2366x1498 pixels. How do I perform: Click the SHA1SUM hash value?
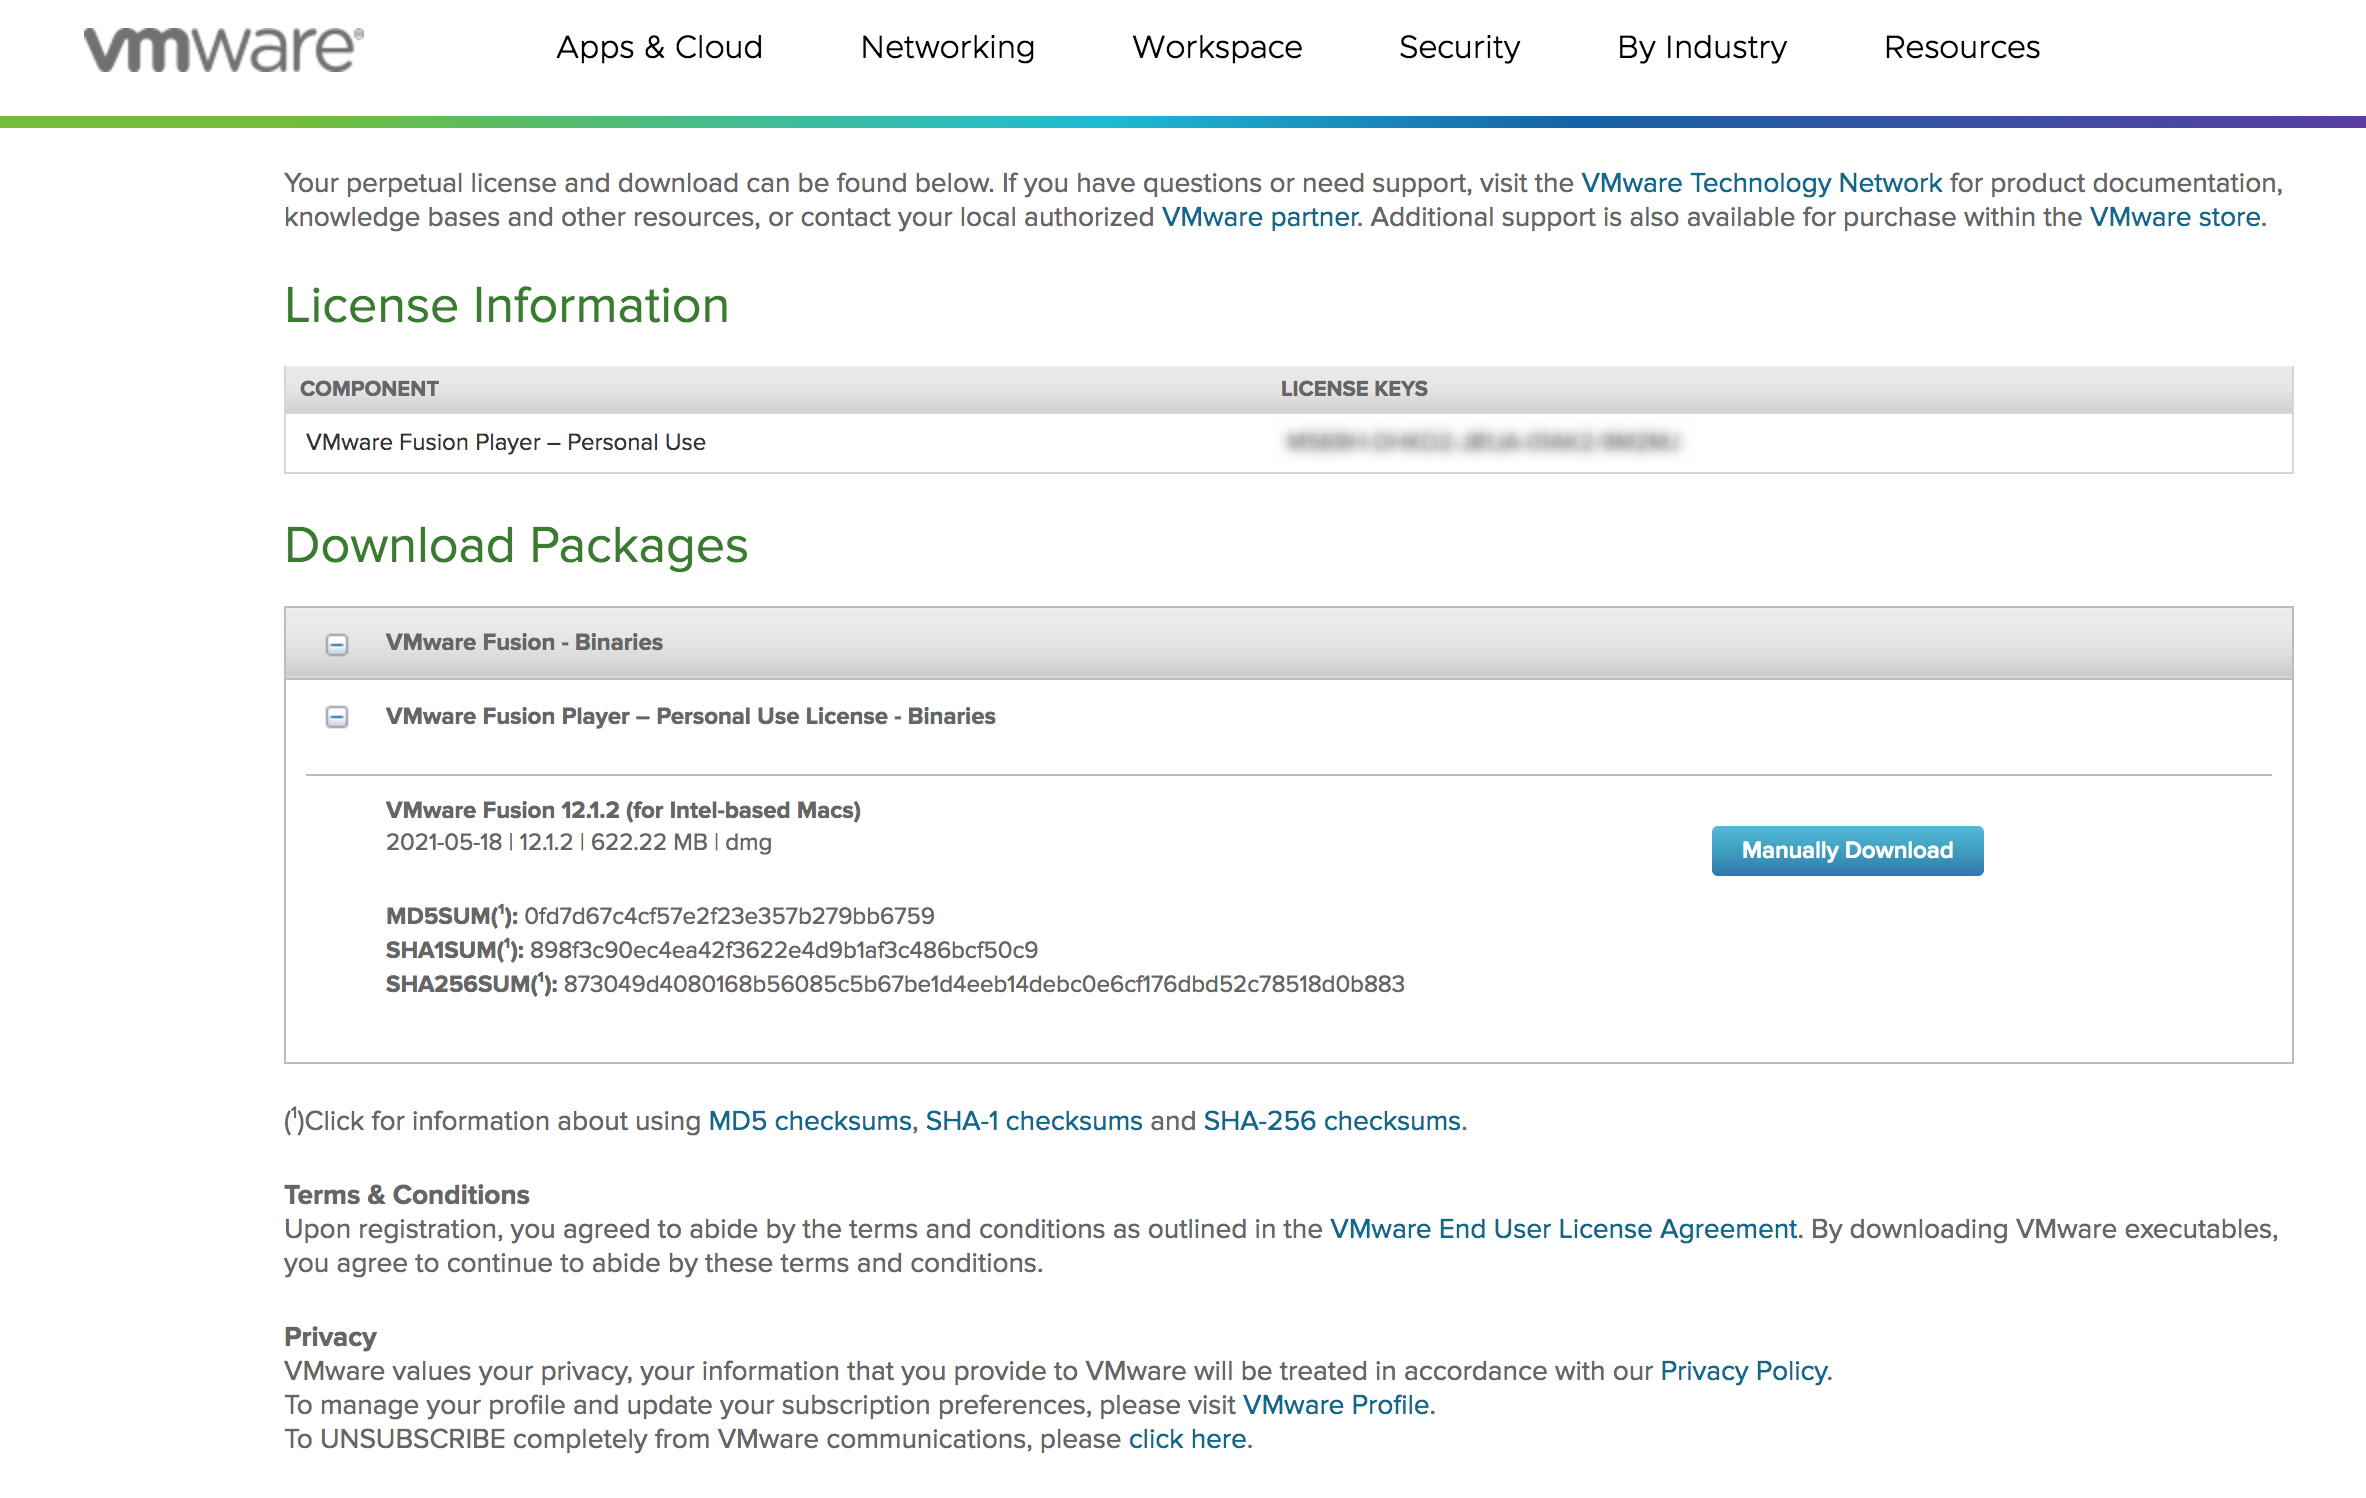(x=784, y=950)
